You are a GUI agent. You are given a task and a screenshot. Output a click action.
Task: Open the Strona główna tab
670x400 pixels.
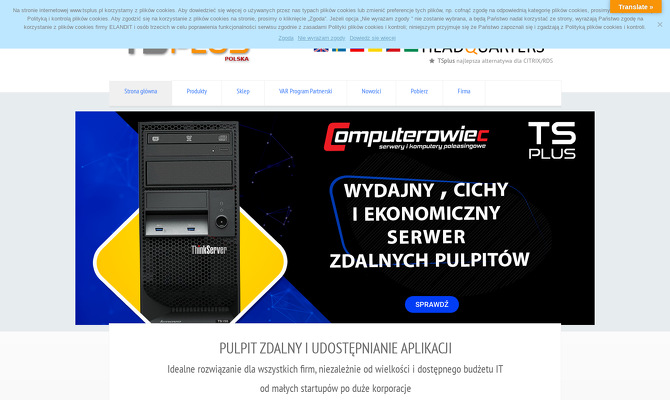[141, 91]
